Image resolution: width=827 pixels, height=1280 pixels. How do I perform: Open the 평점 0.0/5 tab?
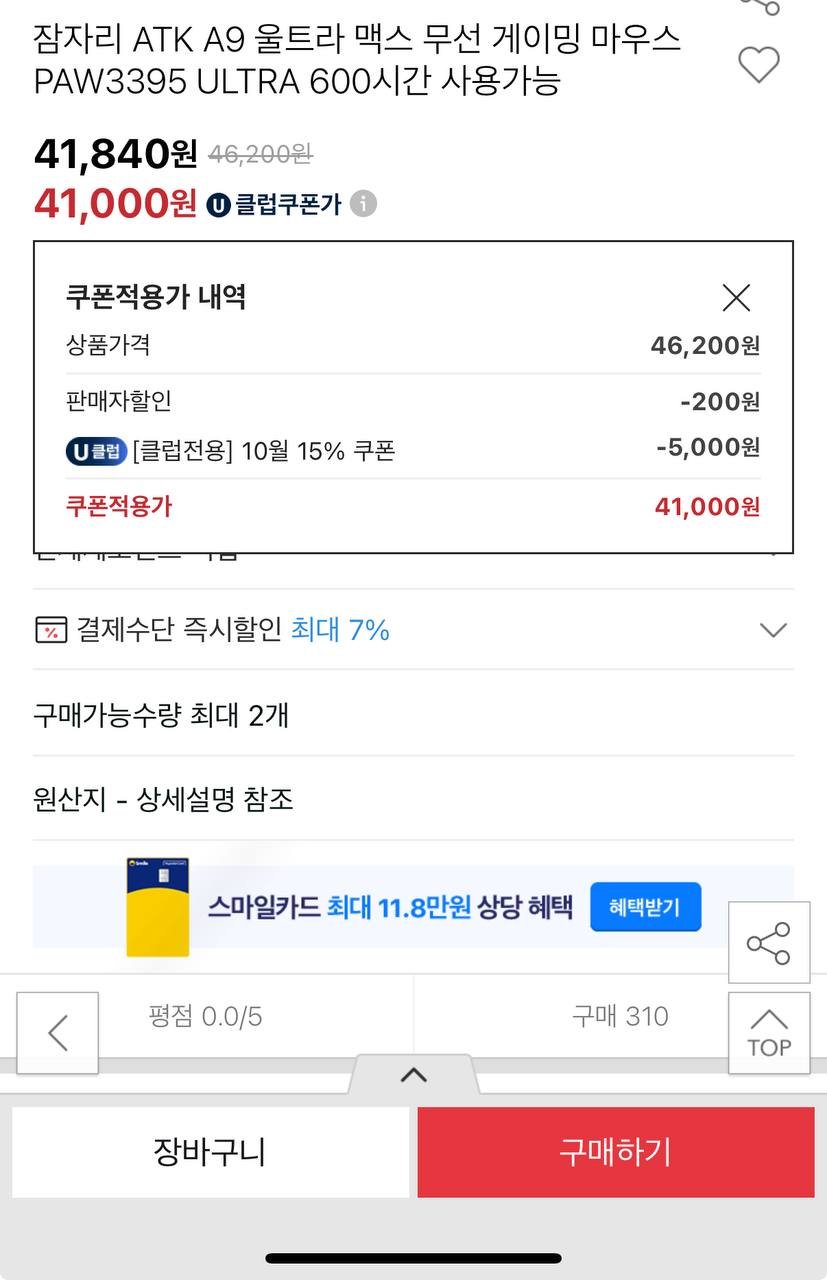[x=206, y=1017]
